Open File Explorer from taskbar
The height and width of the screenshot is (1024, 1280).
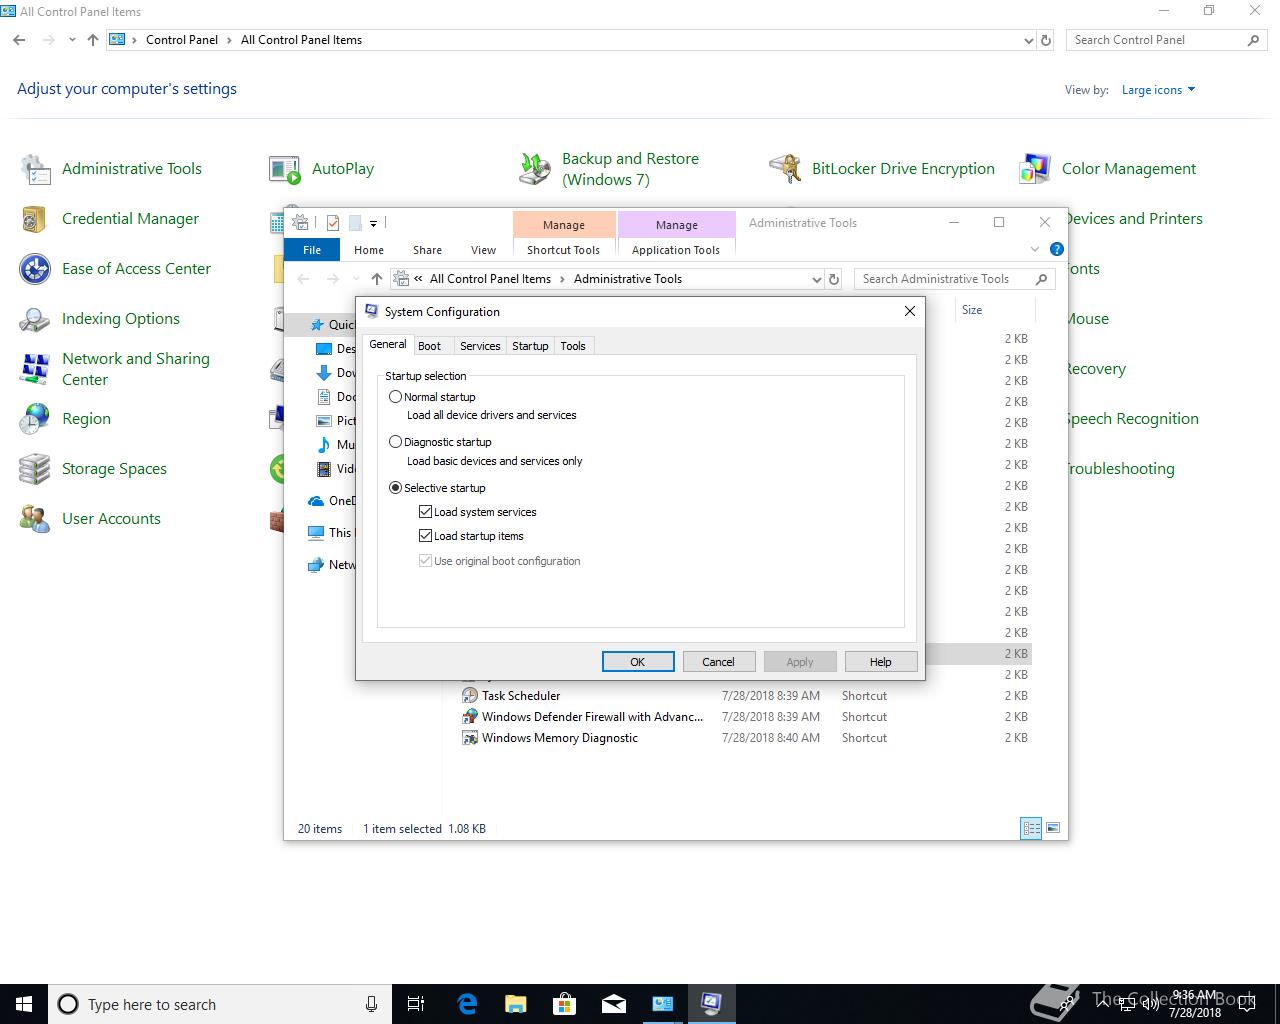coord(516,1004)
